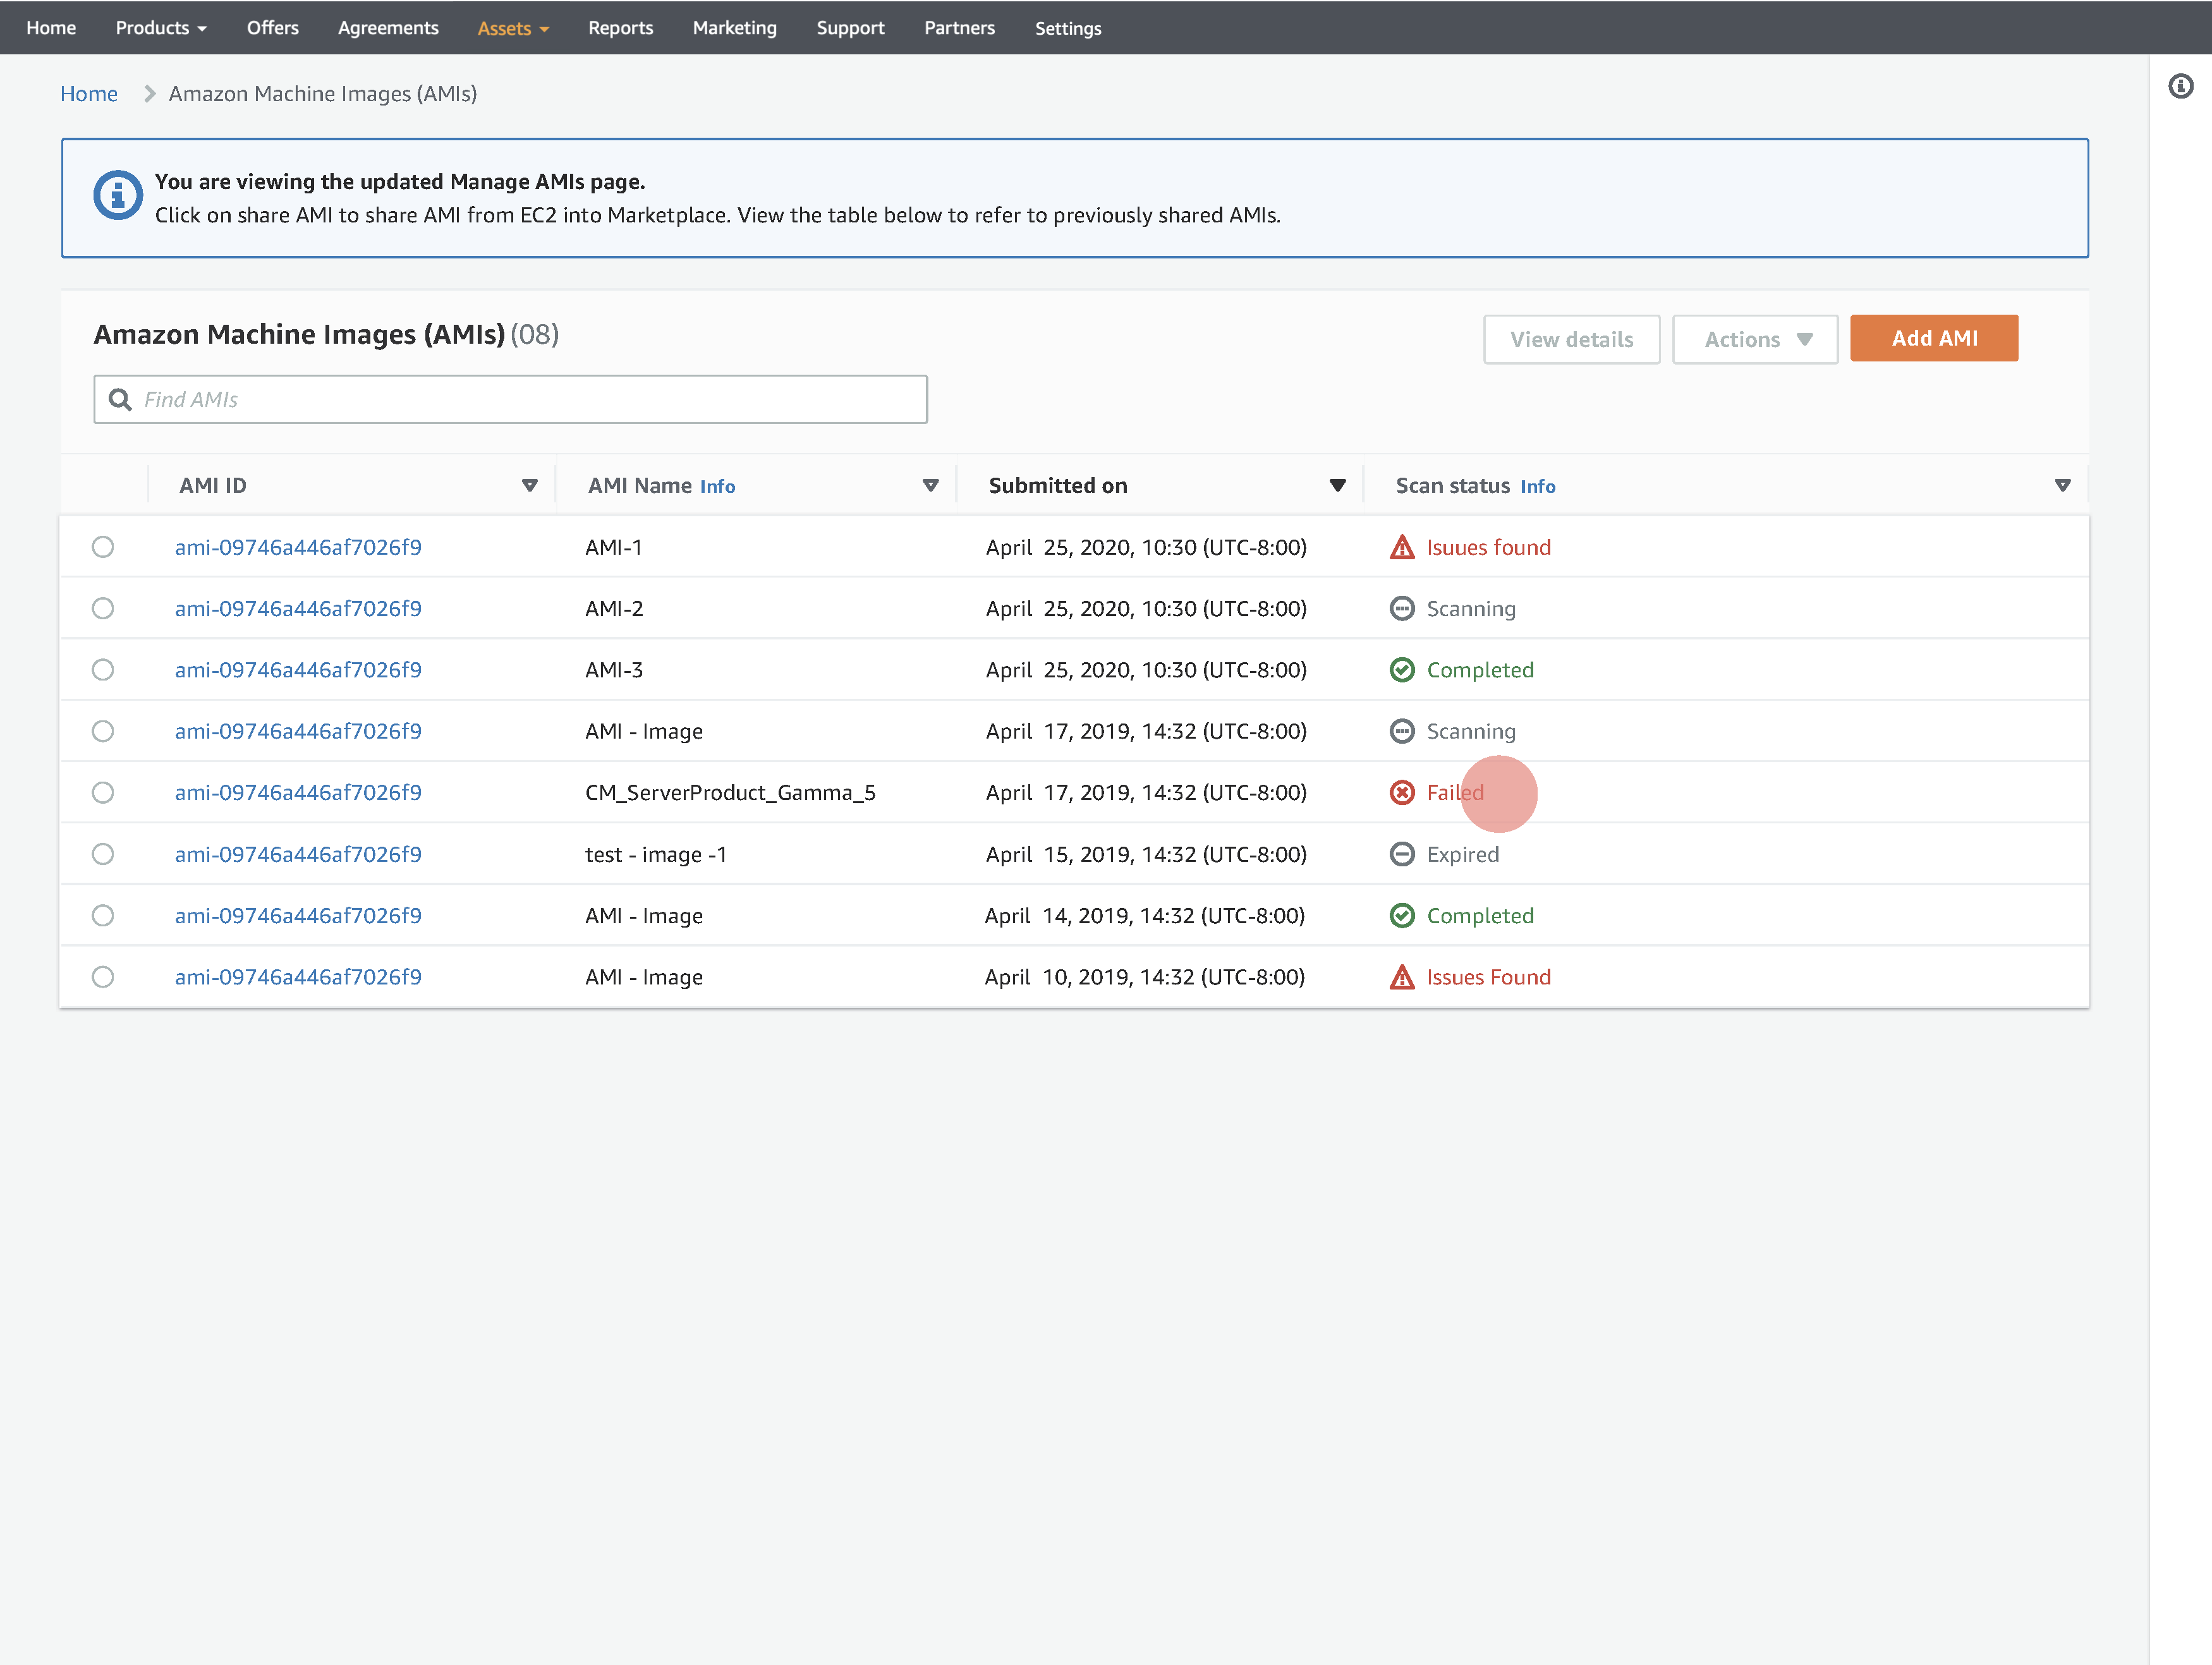Screen dimensions: 2212x1665
Task: Sort by the Submitted on column arrow
Action: point(1337,486)
